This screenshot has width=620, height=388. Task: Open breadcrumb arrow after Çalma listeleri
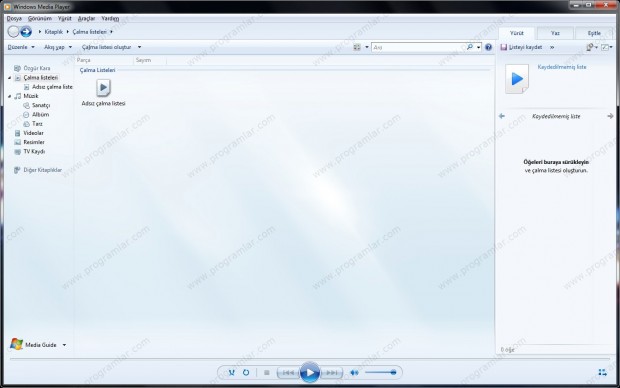pos(112,32)
